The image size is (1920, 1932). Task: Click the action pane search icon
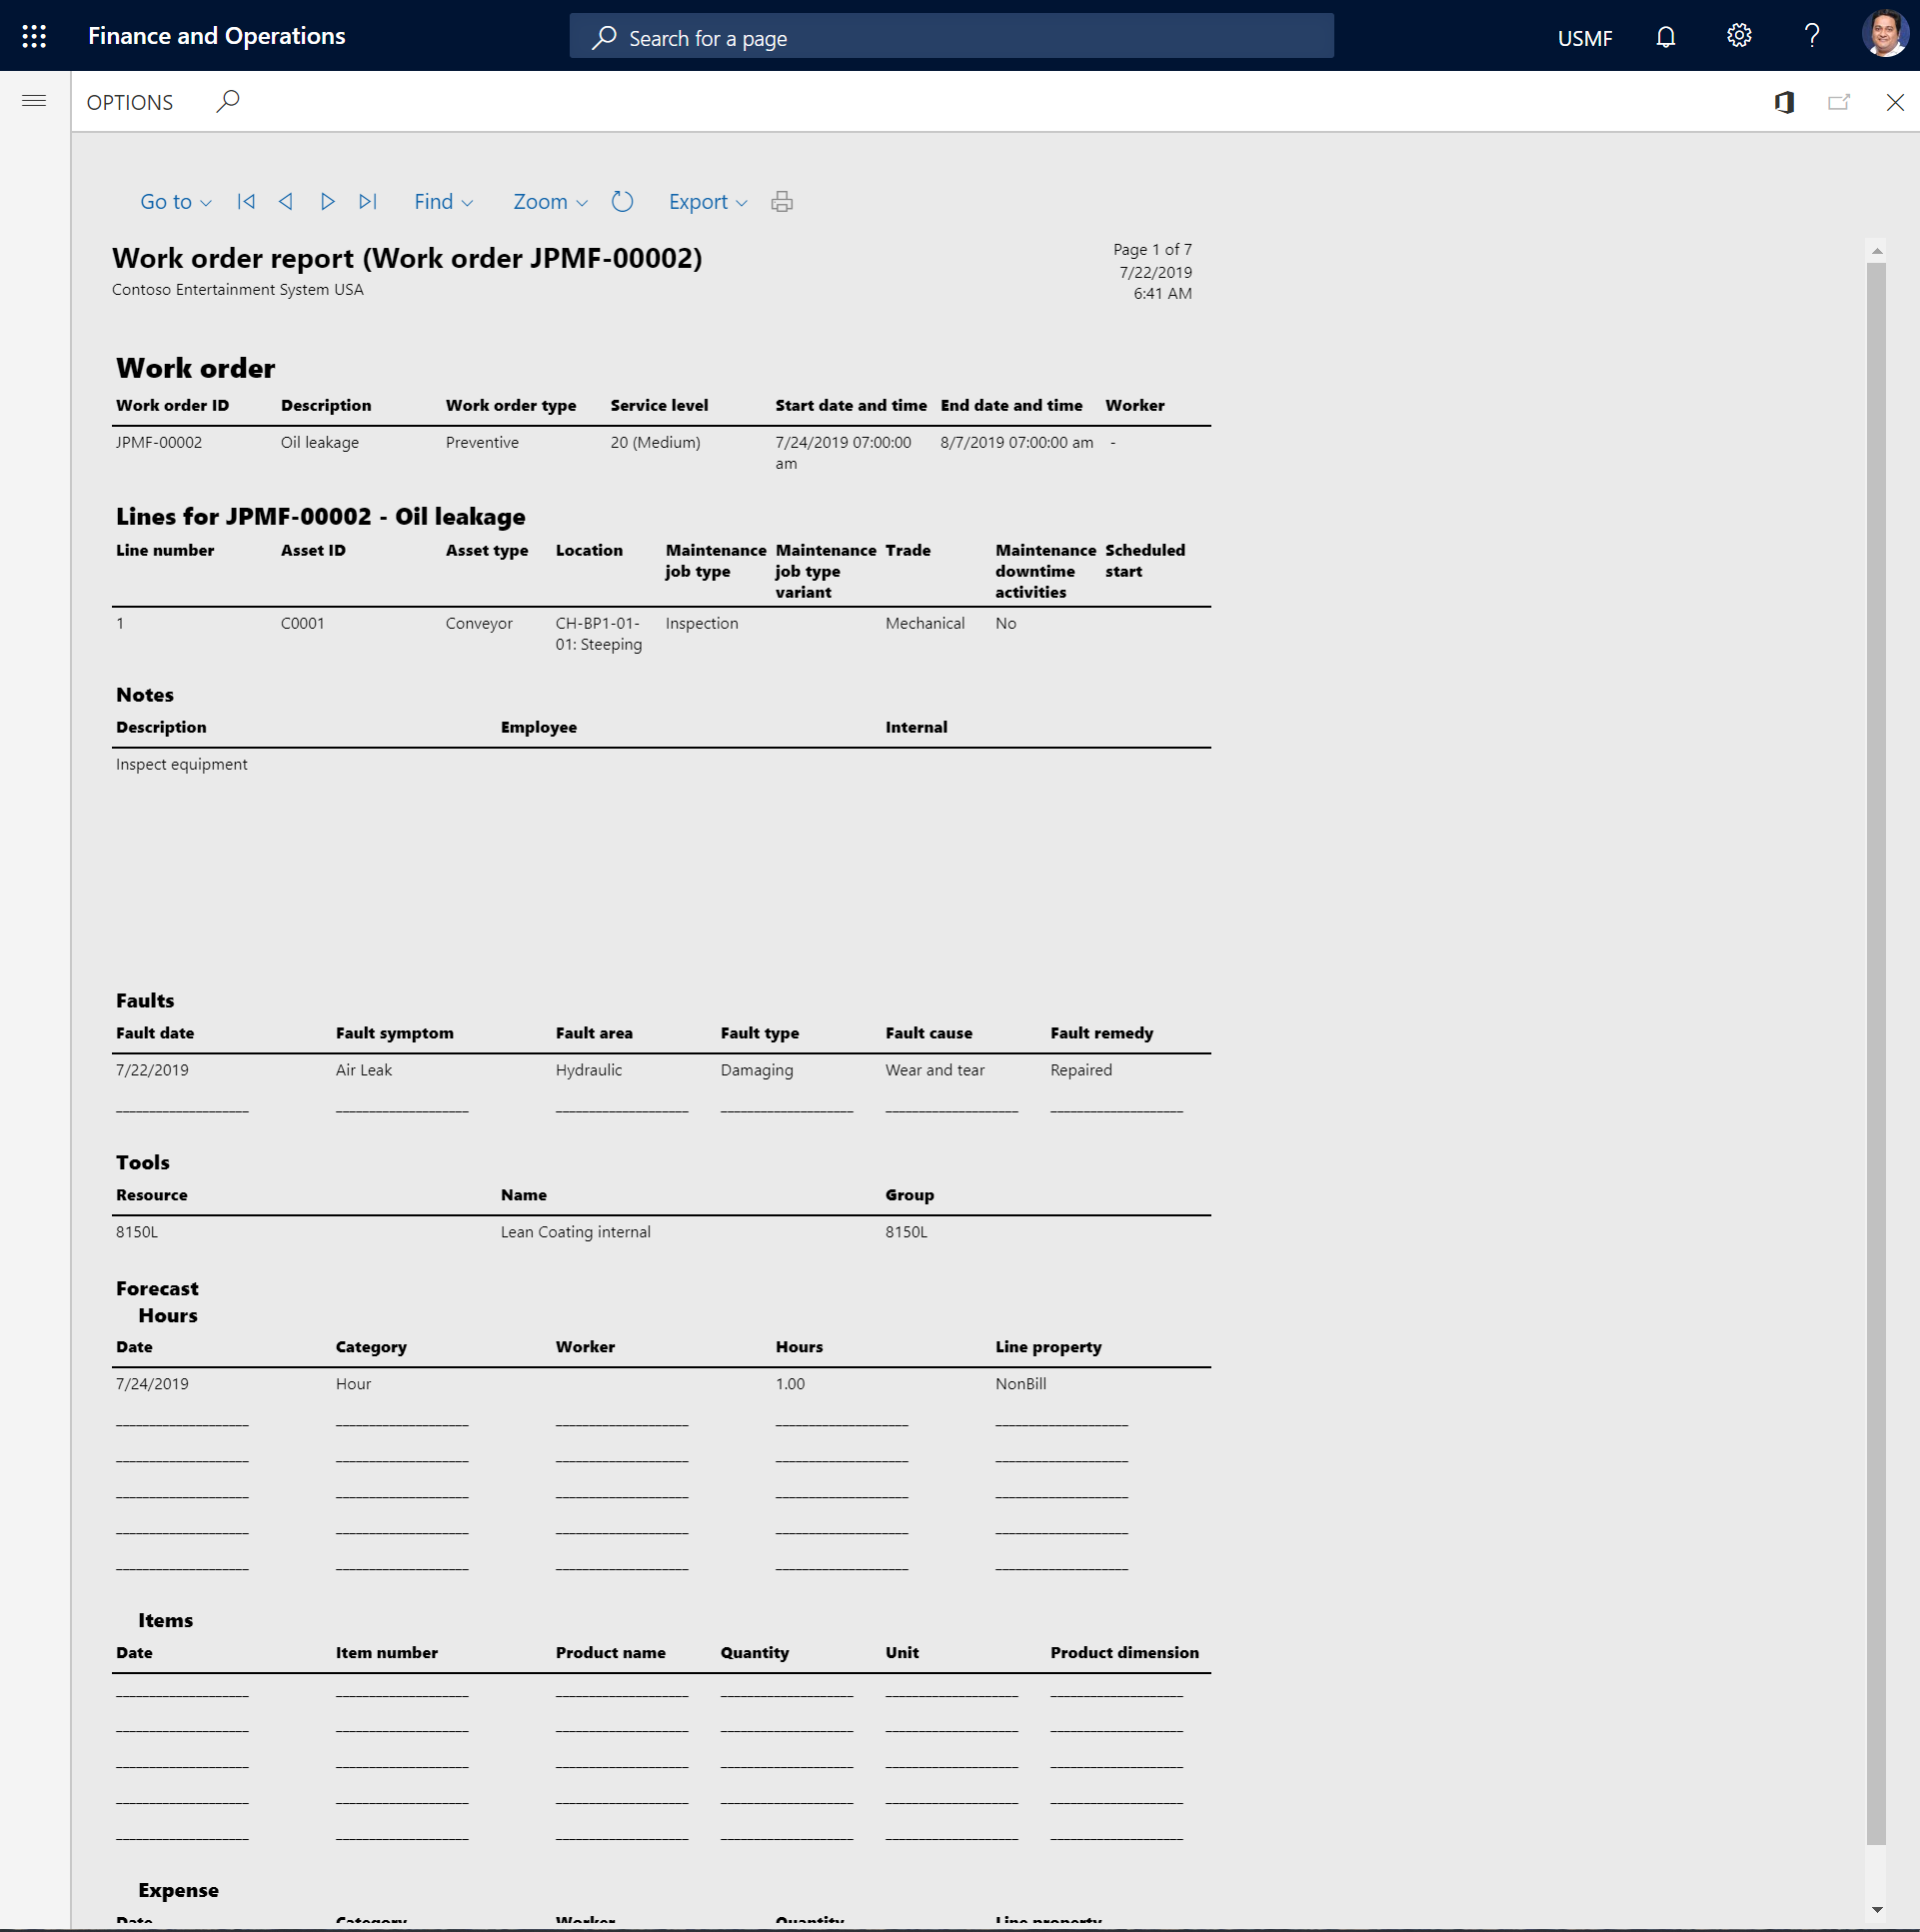point(228,101)
